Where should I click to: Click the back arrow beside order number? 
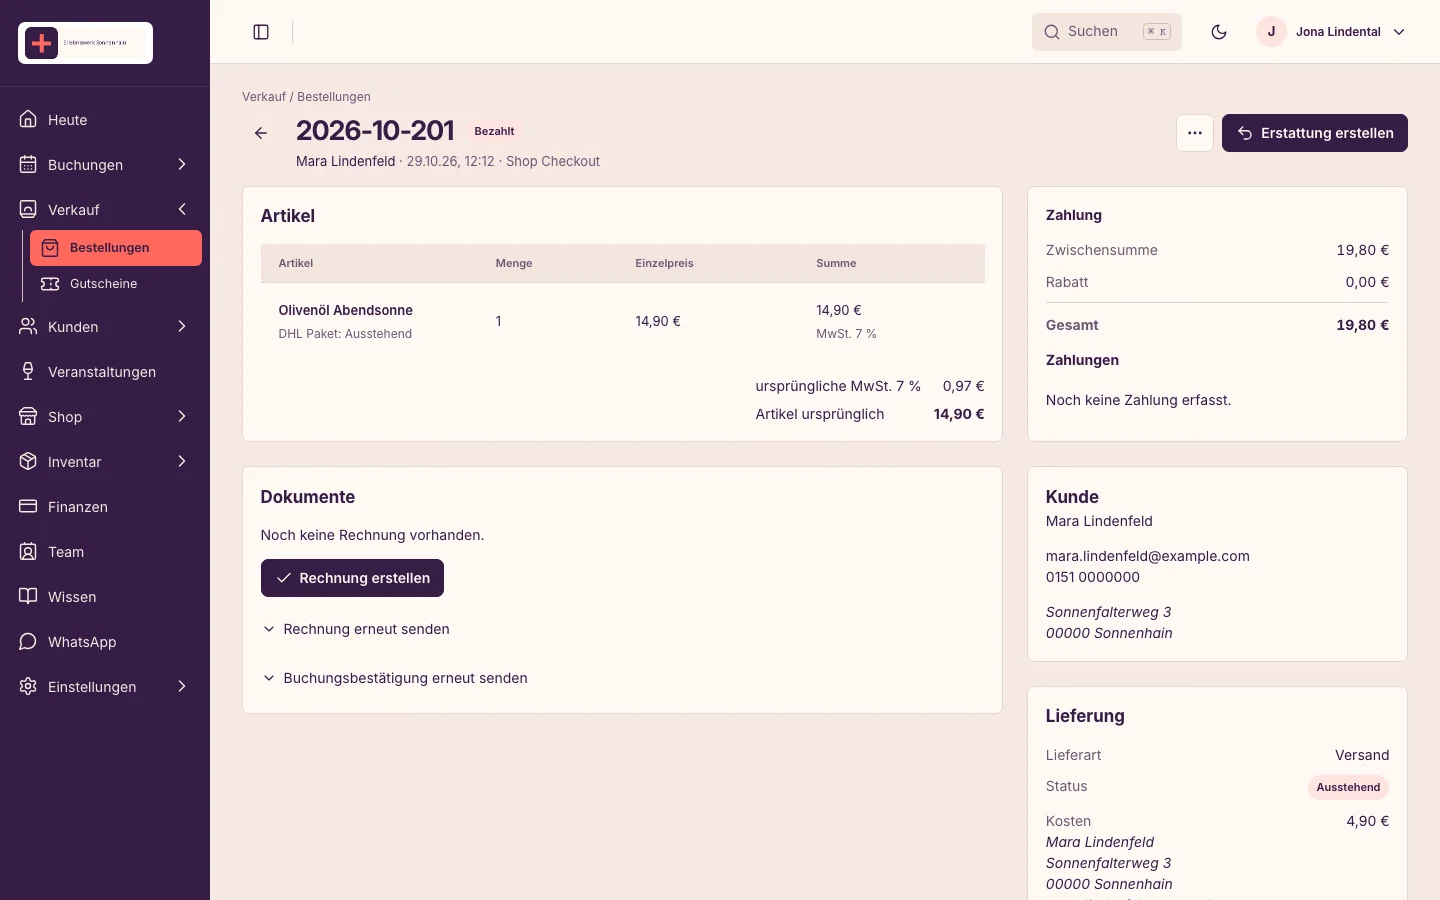[x=261, y=133]
